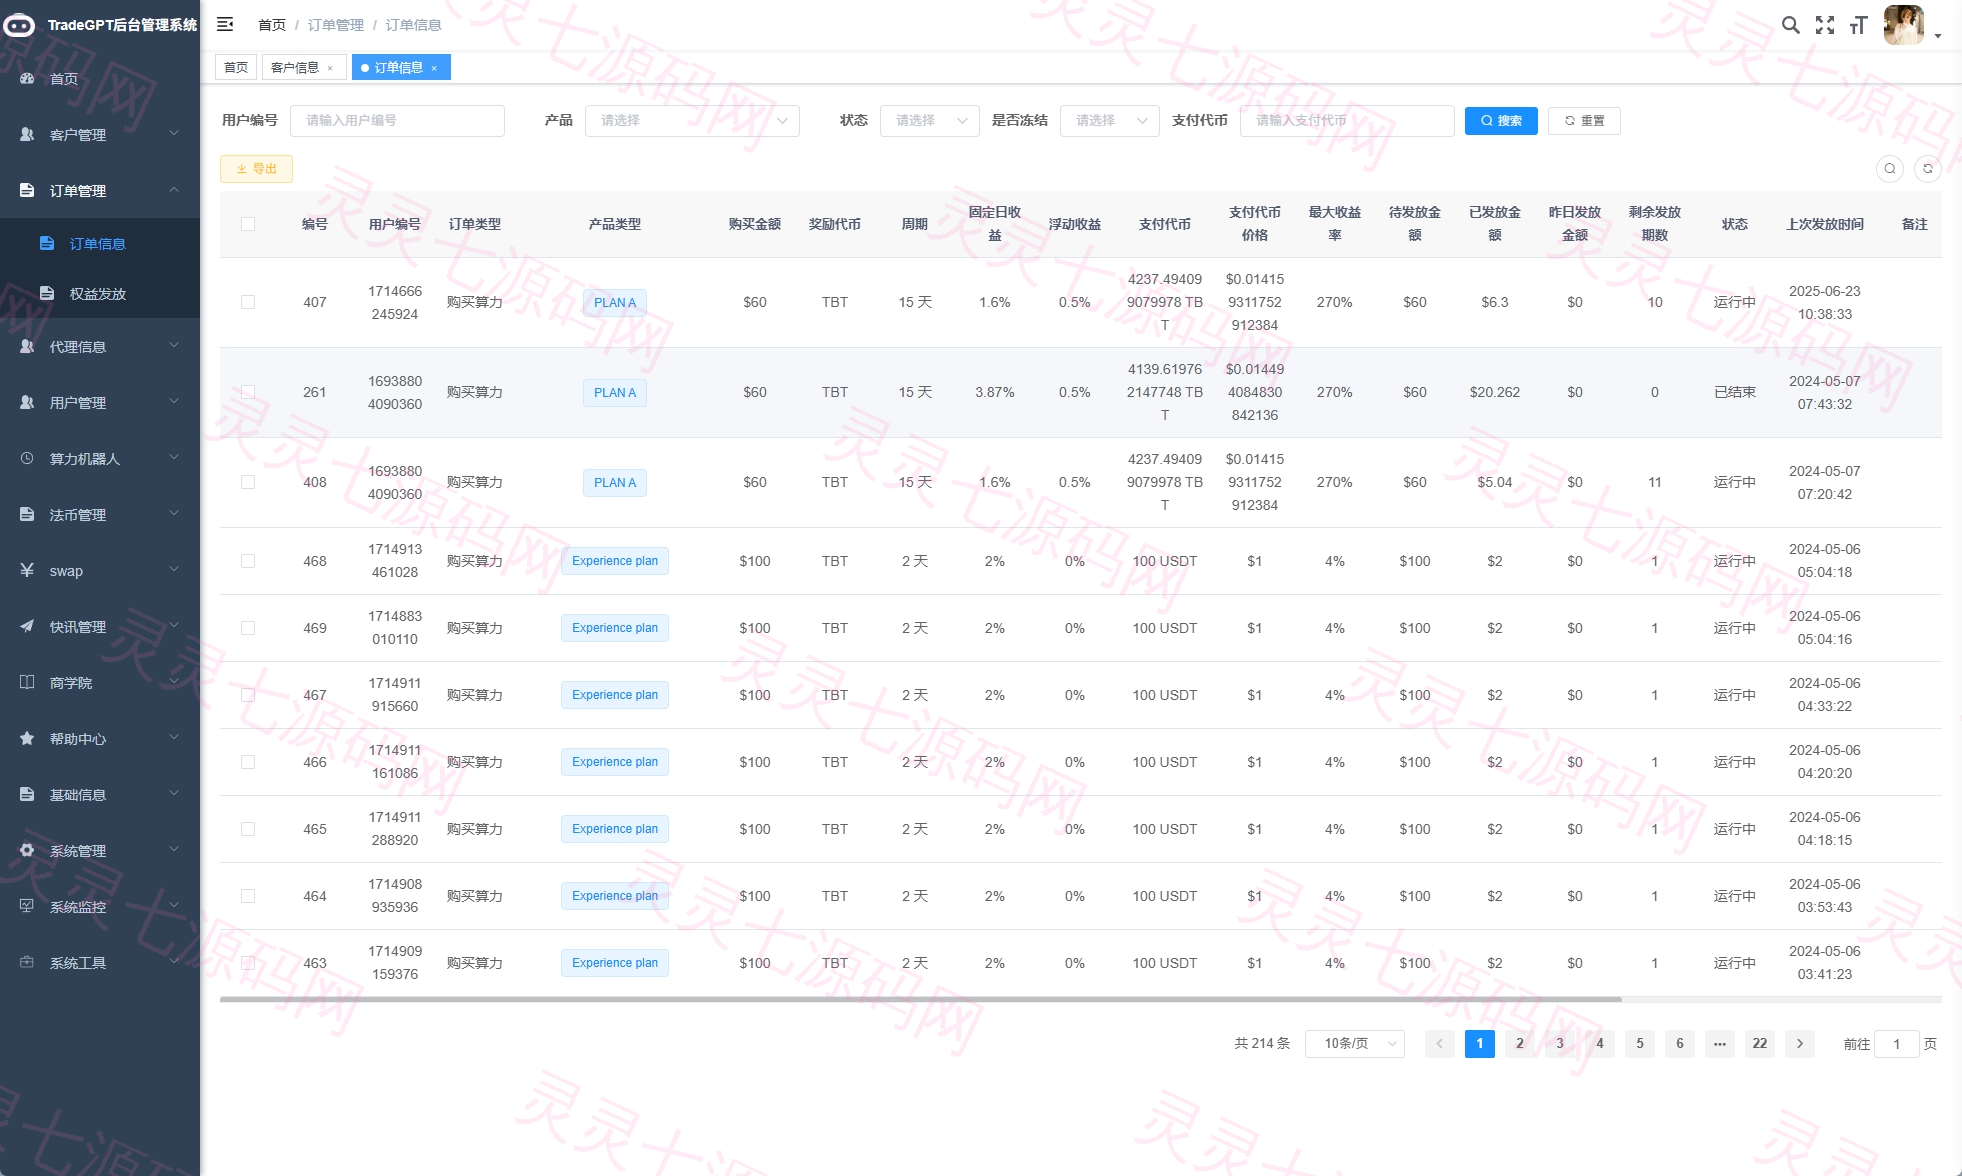Click the blue 搜索 button
Screen dimensions: 1962x1176
tap(1501, 120)
